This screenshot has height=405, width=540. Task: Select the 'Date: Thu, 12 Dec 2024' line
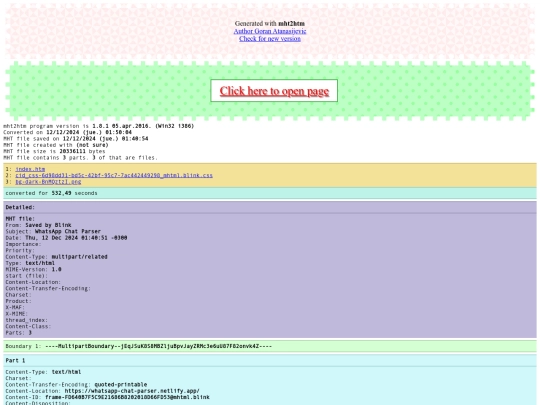click(66, 238)
